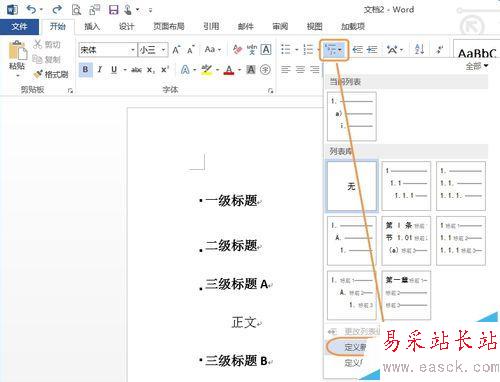
Task: Click the Cut scissors command
Action: pos(47,44)
